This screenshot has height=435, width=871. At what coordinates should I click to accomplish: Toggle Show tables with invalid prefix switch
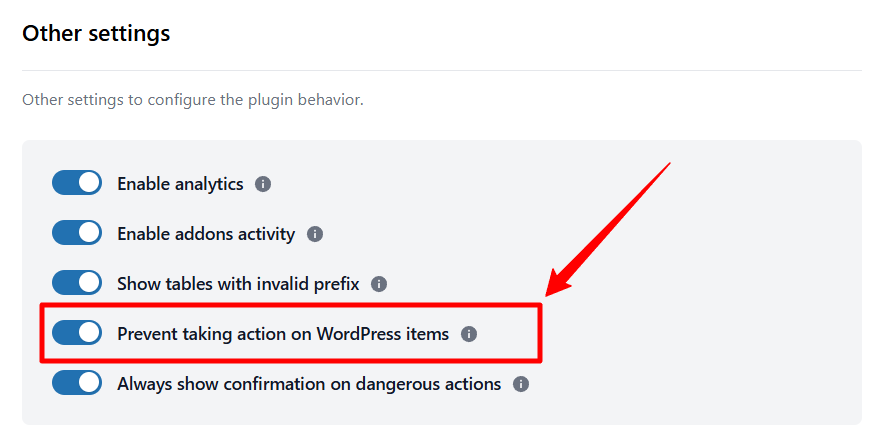click(x=77, y=283)
